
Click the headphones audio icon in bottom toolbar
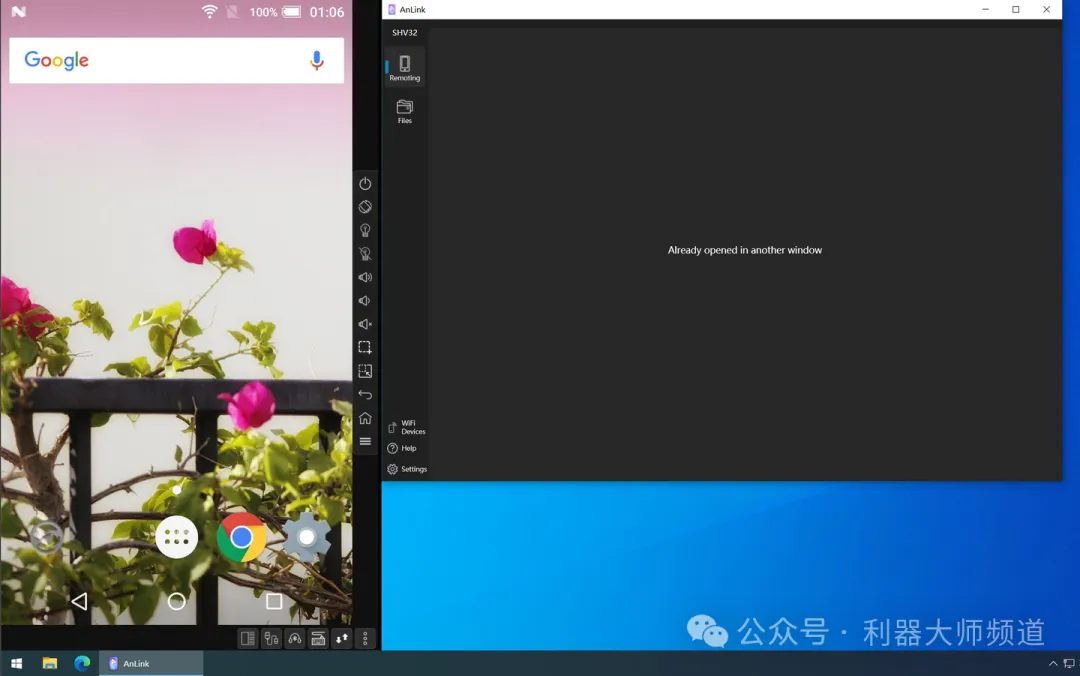click(x=295, y=639)
